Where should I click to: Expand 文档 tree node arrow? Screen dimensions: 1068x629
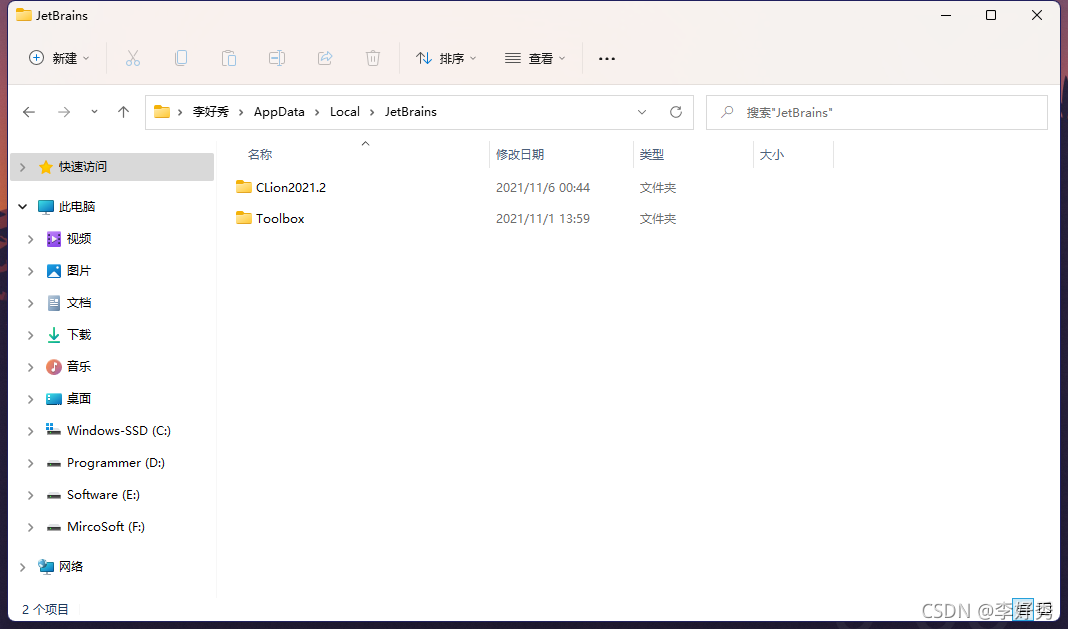point(31,303)
